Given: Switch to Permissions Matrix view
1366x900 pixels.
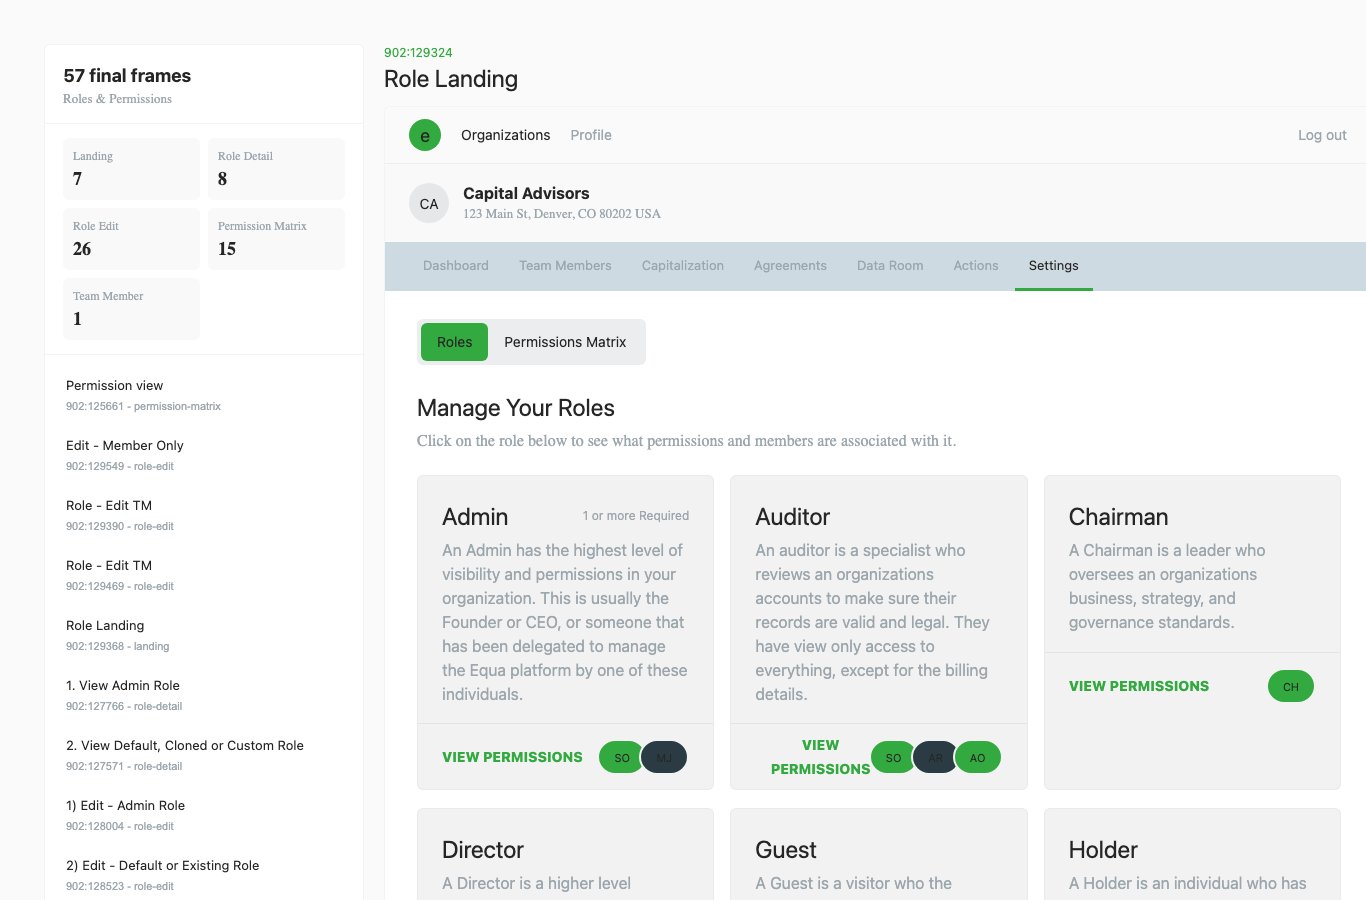Looking at the screenshot, I should coord(565,342).
